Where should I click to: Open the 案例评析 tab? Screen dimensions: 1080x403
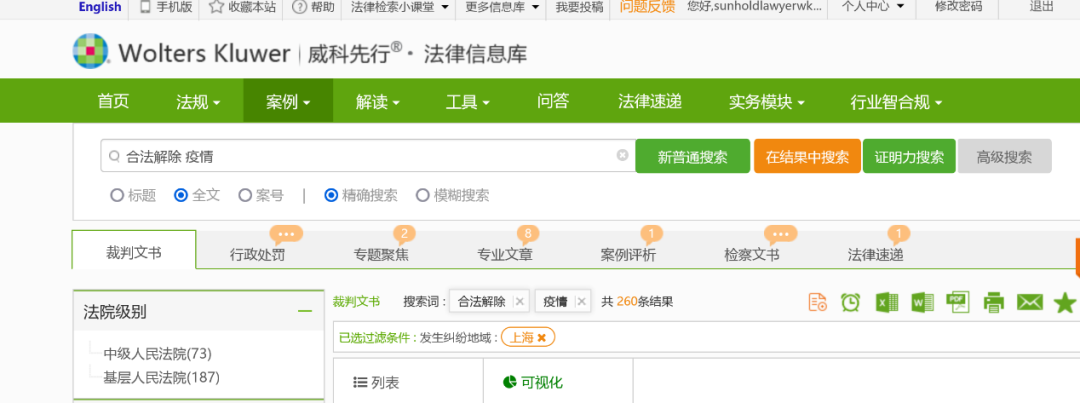tap(628, 254)
